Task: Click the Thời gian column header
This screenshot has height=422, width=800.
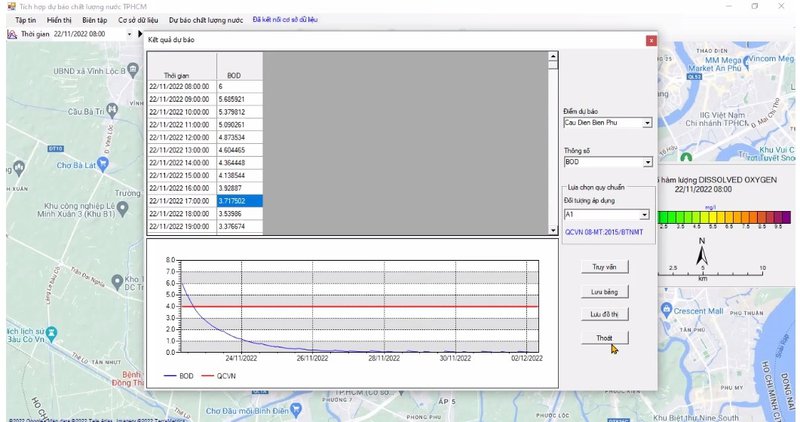Action: pos(182,66)
